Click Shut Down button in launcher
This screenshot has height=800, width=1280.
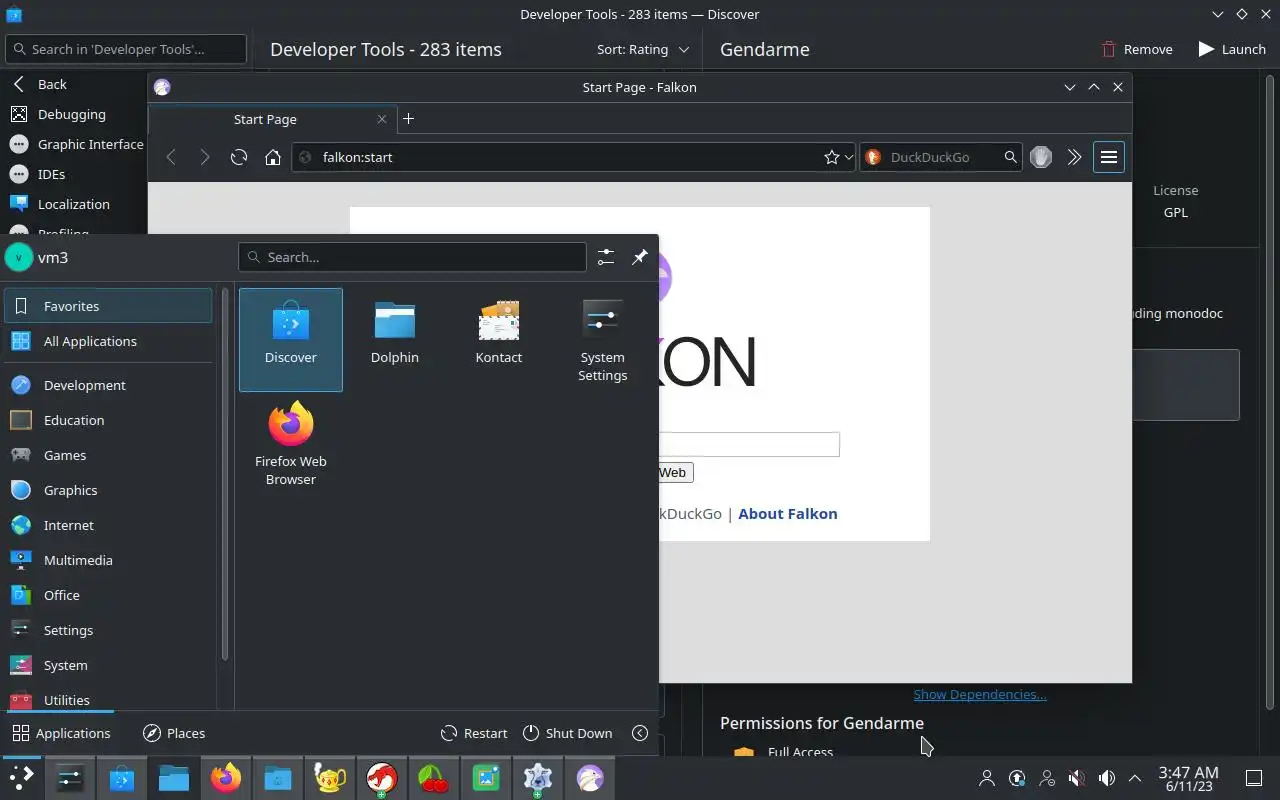point(567,733)
